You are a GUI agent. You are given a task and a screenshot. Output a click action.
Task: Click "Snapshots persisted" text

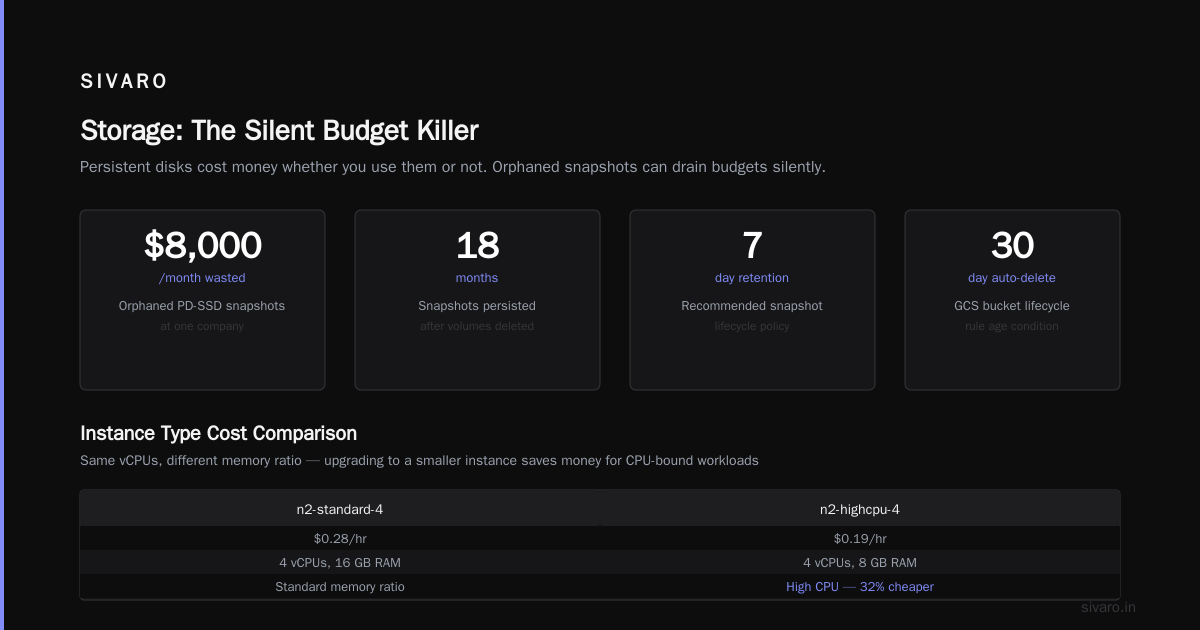coord(477,306)
